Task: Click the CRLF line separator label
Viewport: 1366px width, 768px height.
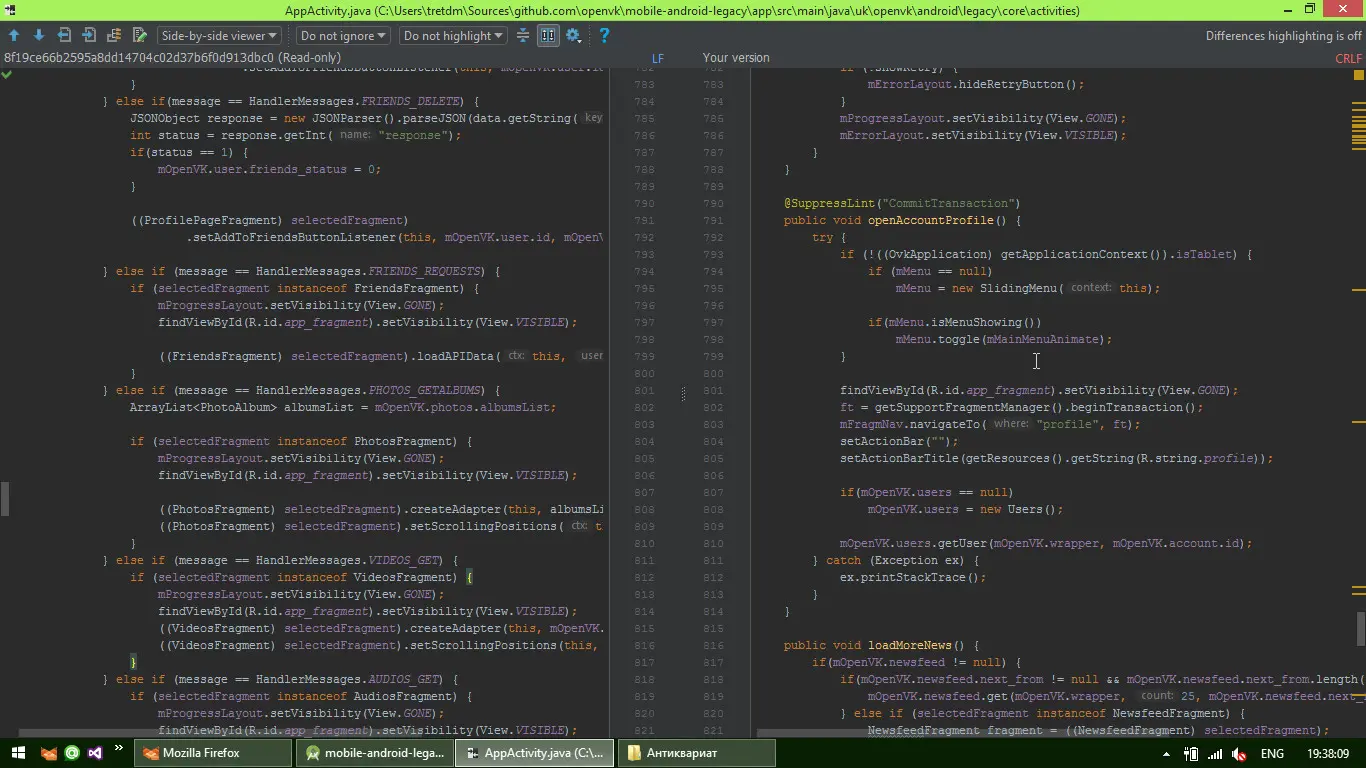Action: tap(1349, 58)
